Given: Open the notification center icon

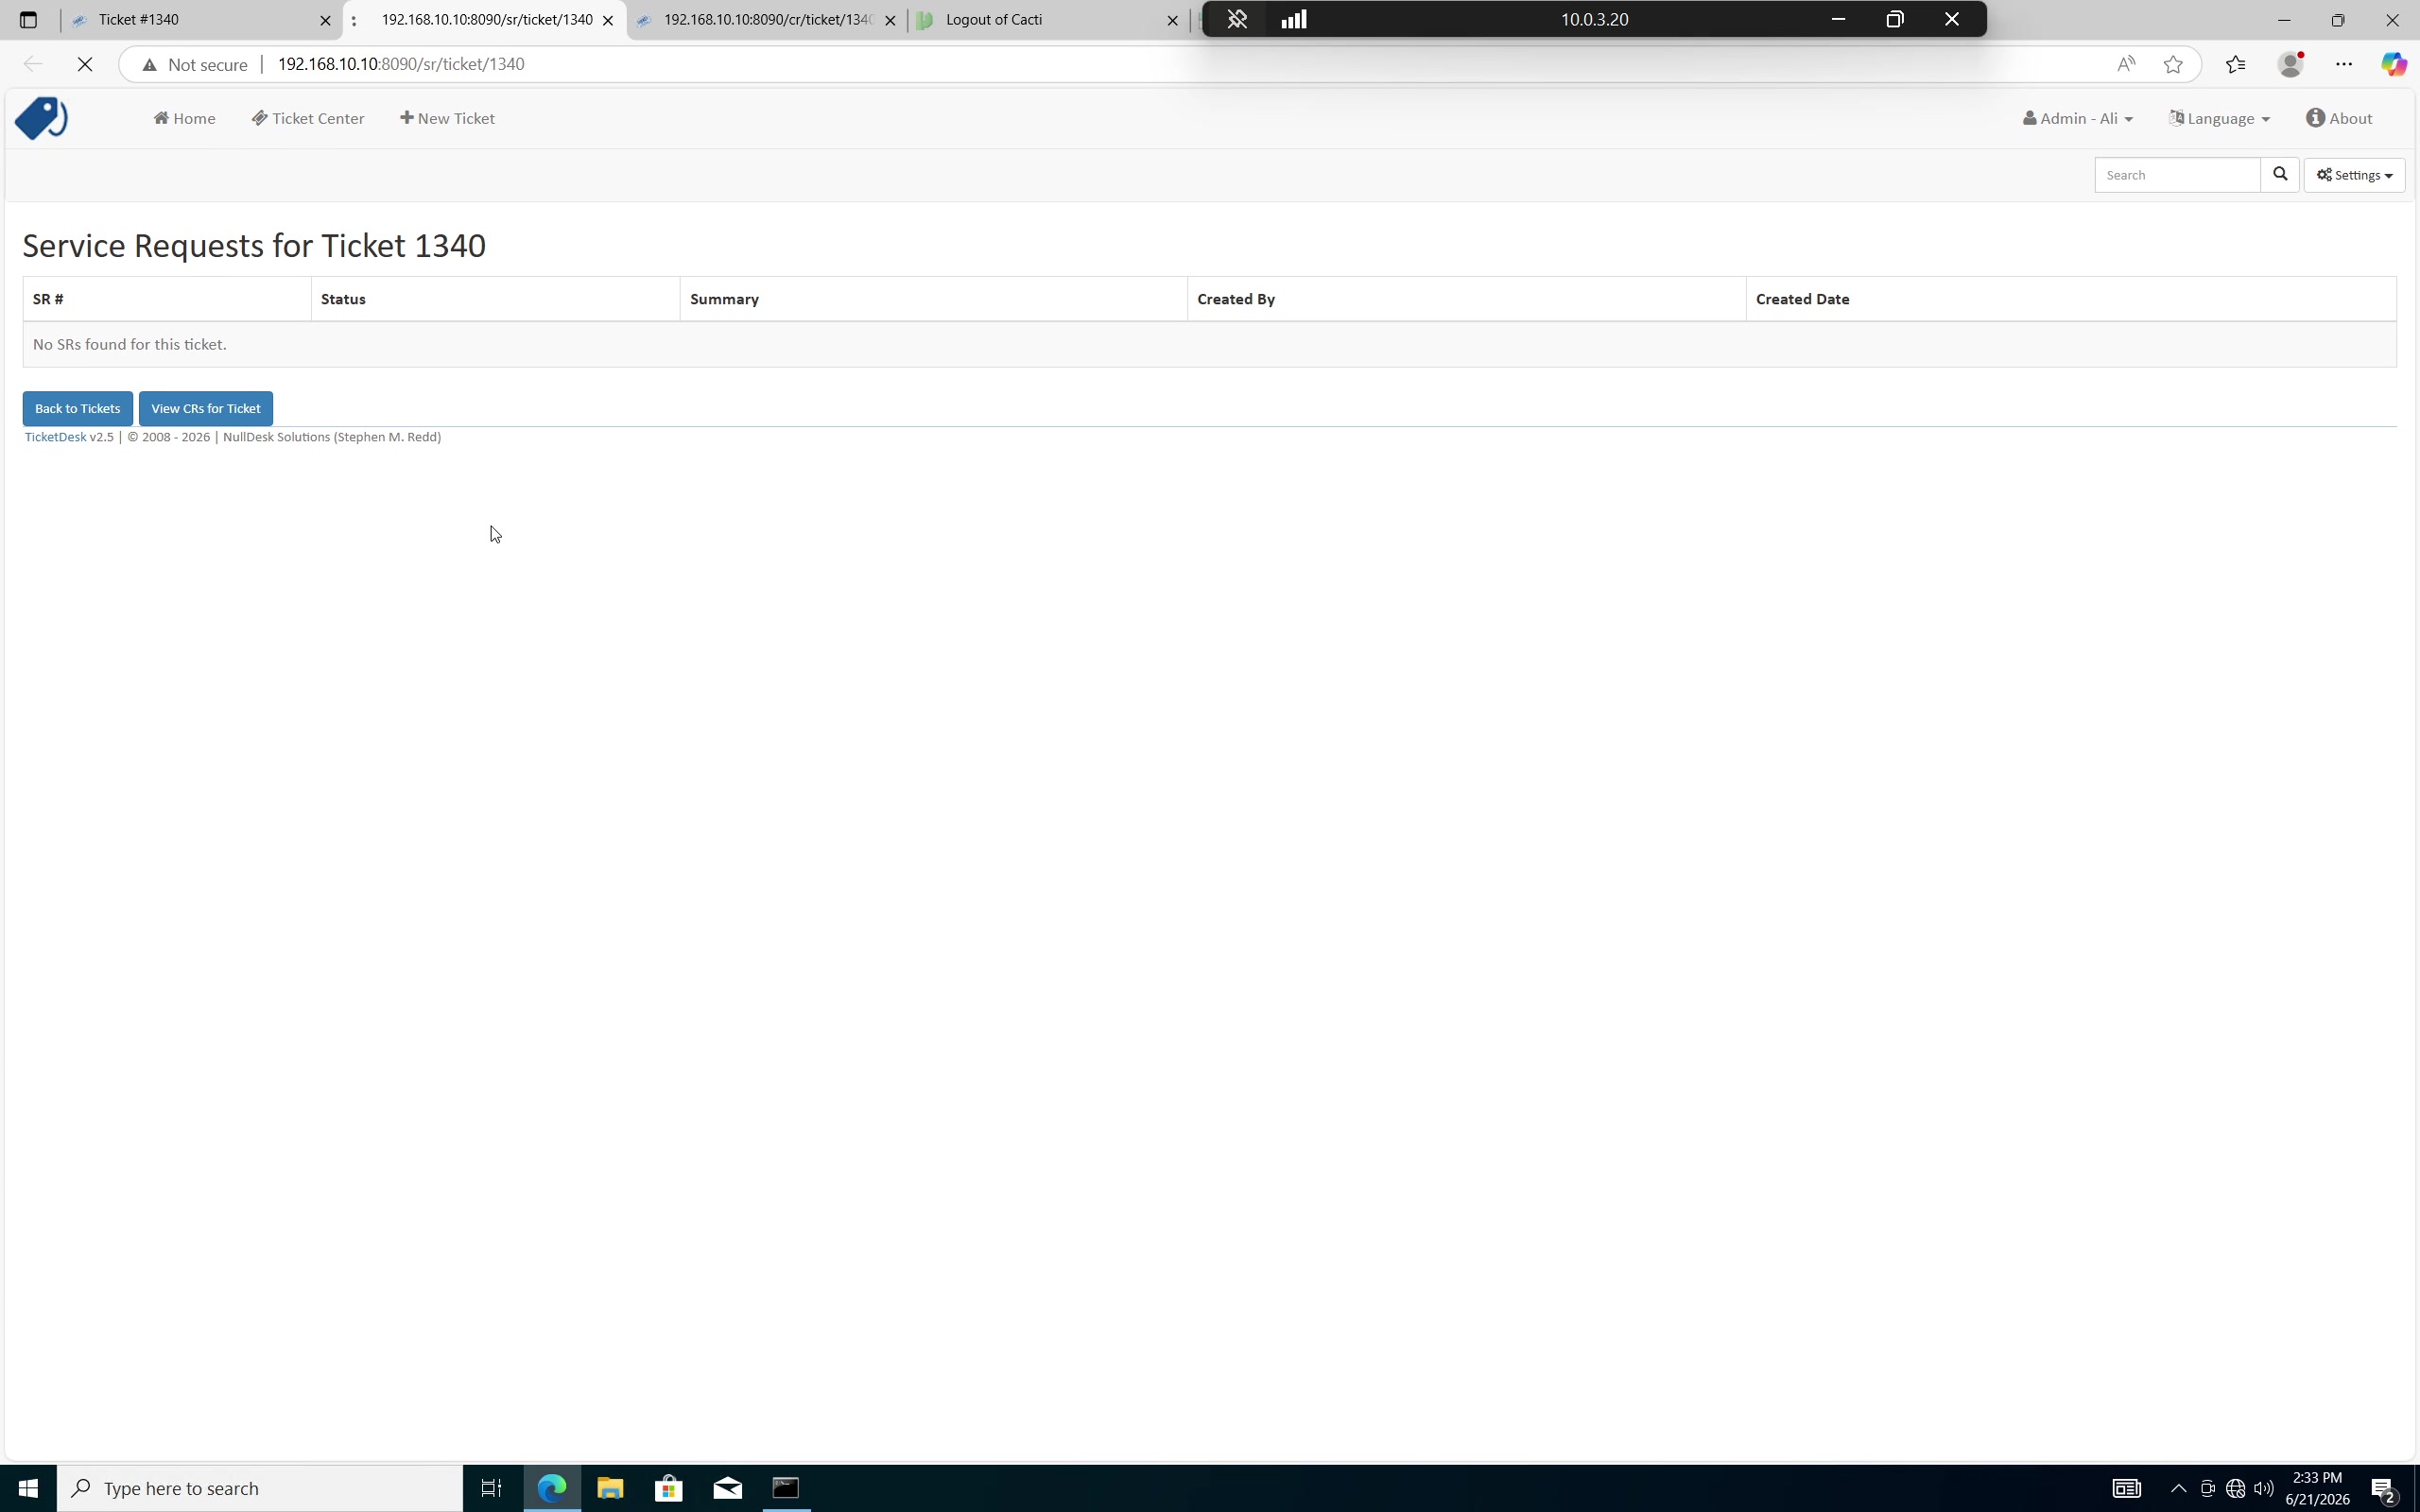Looking at the screenshot, I should click(x=2386, y=1489).
